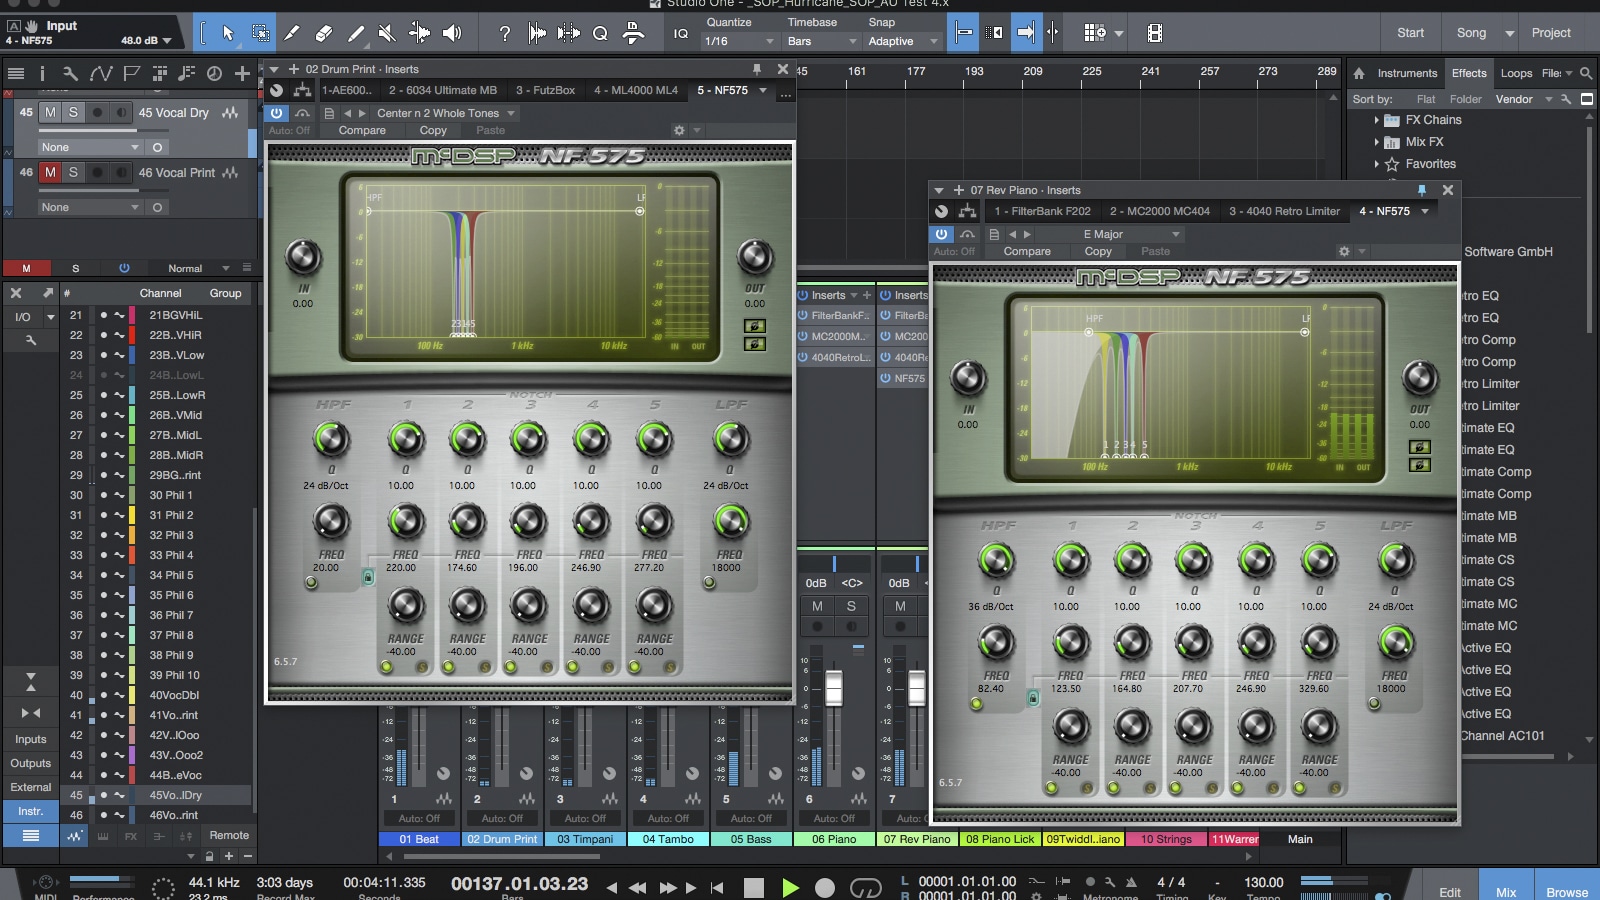Click the Copy button in Rev Piano plugin

coord(1098,251)
